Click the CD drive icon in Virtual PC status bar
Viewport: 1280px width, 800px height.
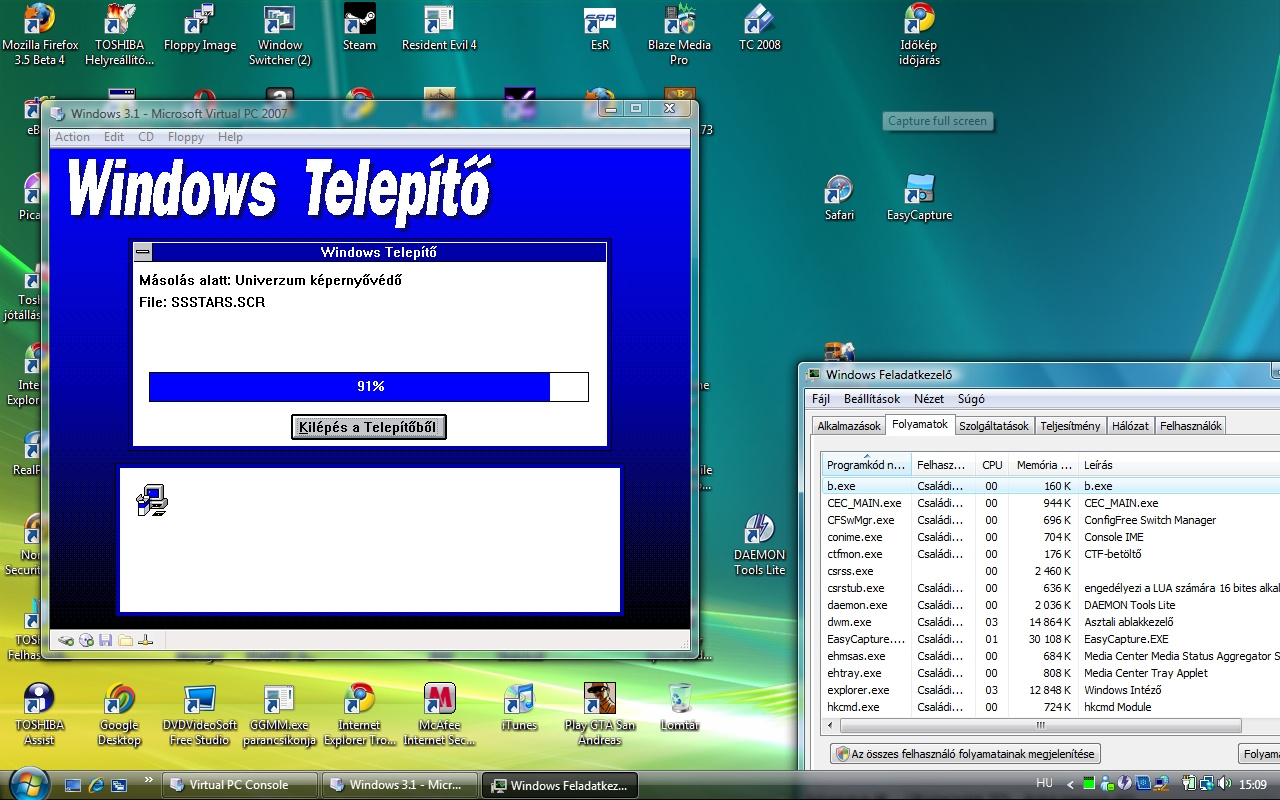pos(86,640)
